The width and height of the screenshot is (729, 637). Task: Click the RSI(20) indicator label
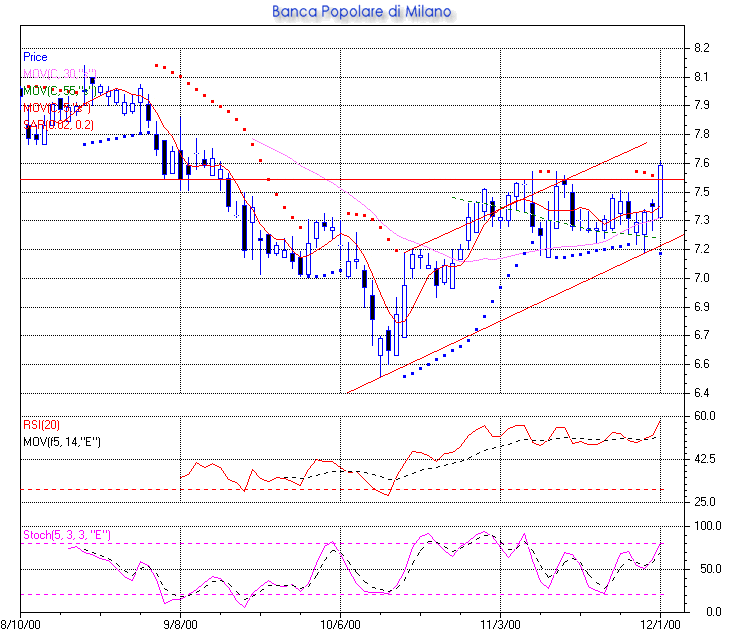[41, 425]
